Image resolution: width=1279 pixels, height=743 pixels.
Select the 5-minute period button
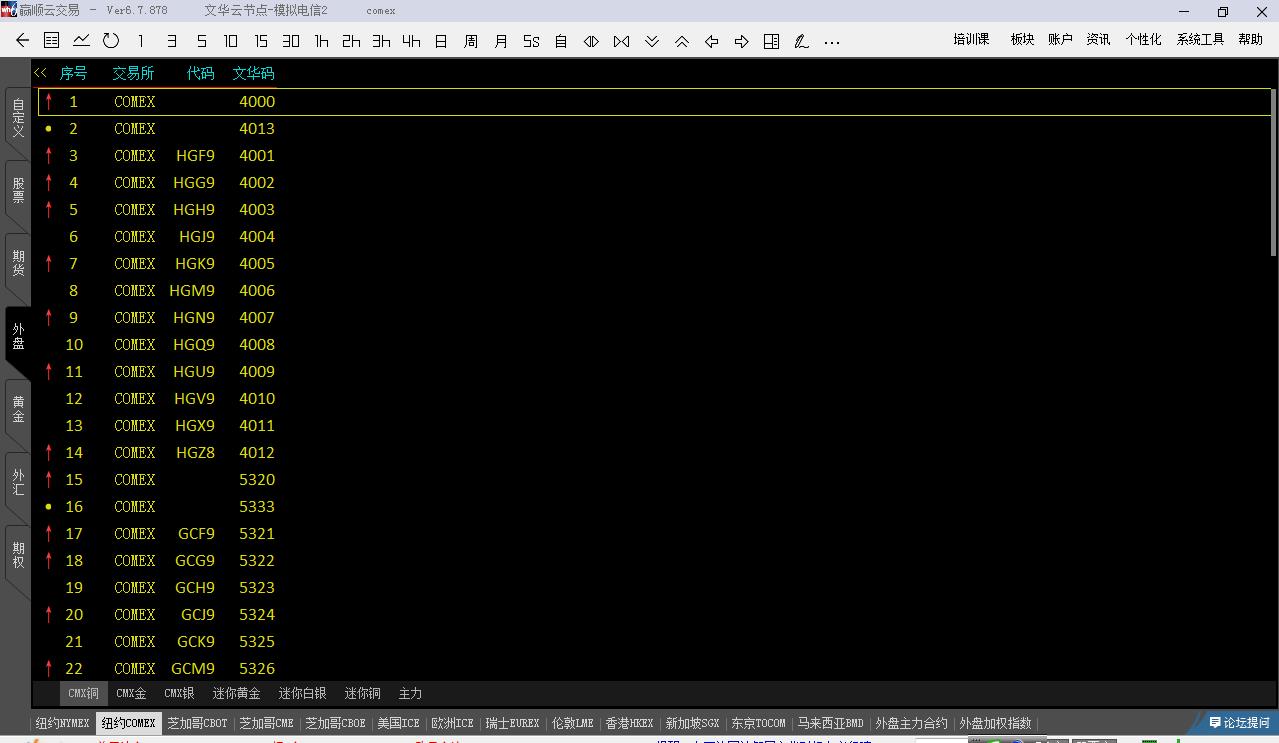click(x=201, y=41)
